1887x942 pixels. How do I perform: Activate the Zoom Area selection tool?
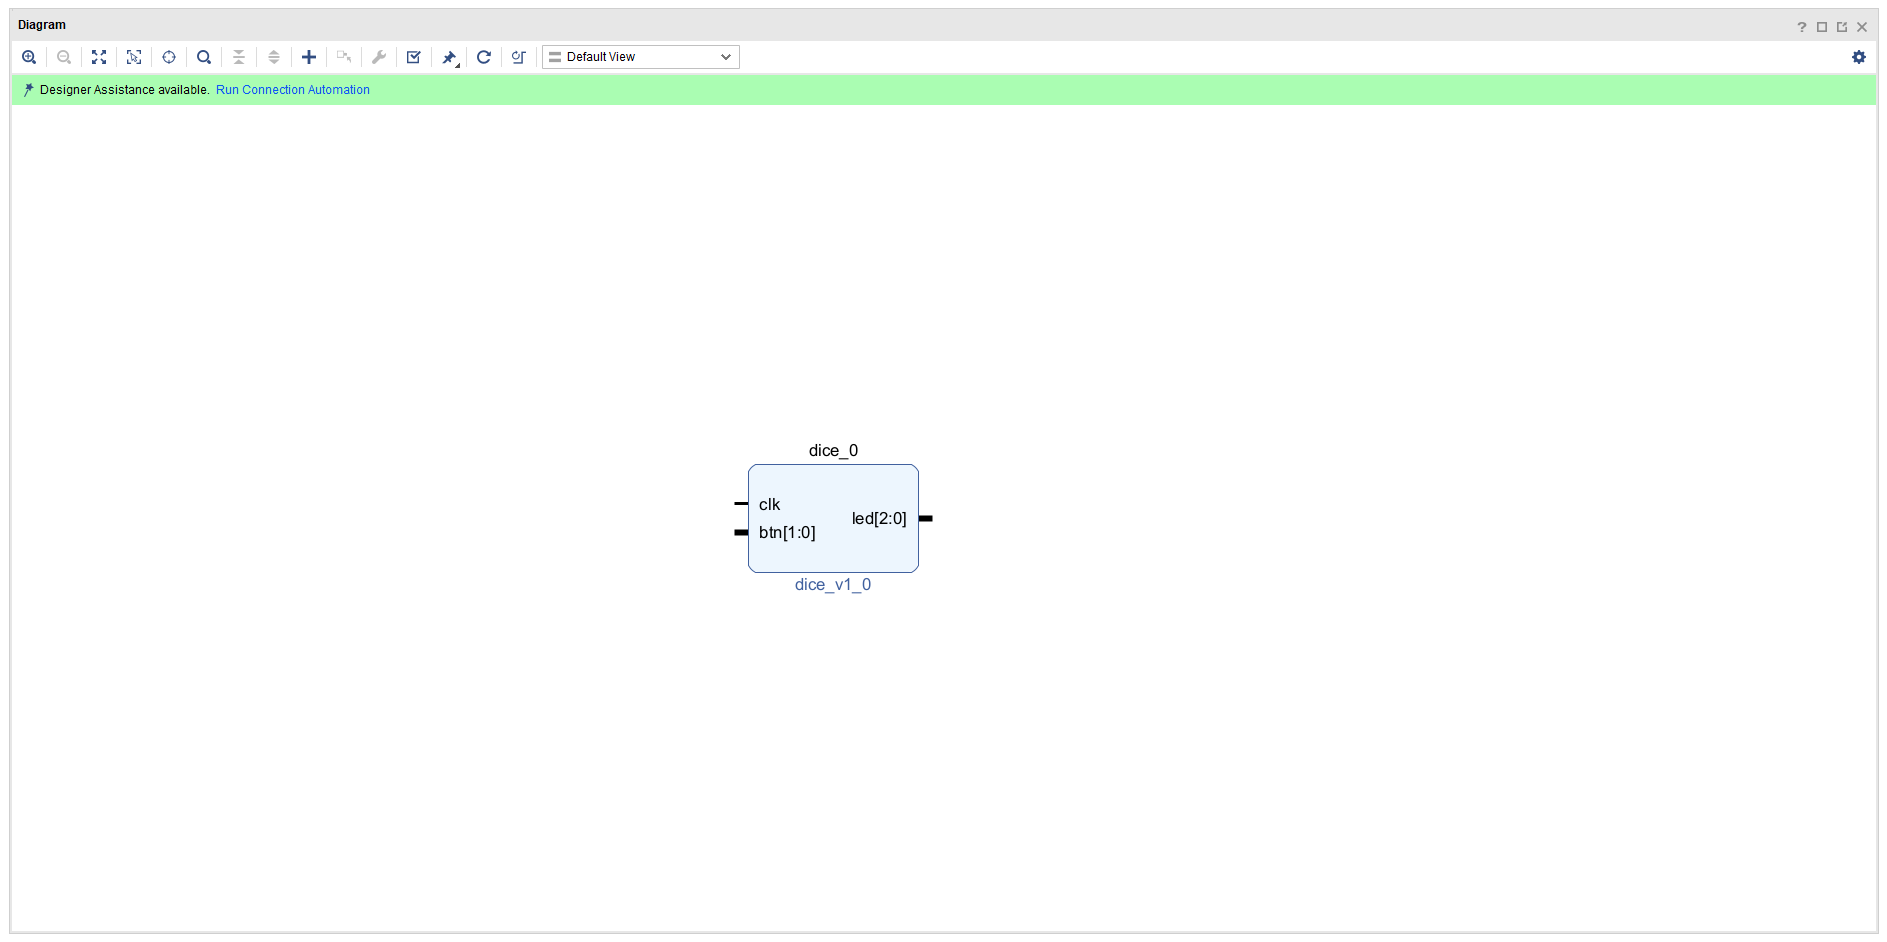click(134, 57)
